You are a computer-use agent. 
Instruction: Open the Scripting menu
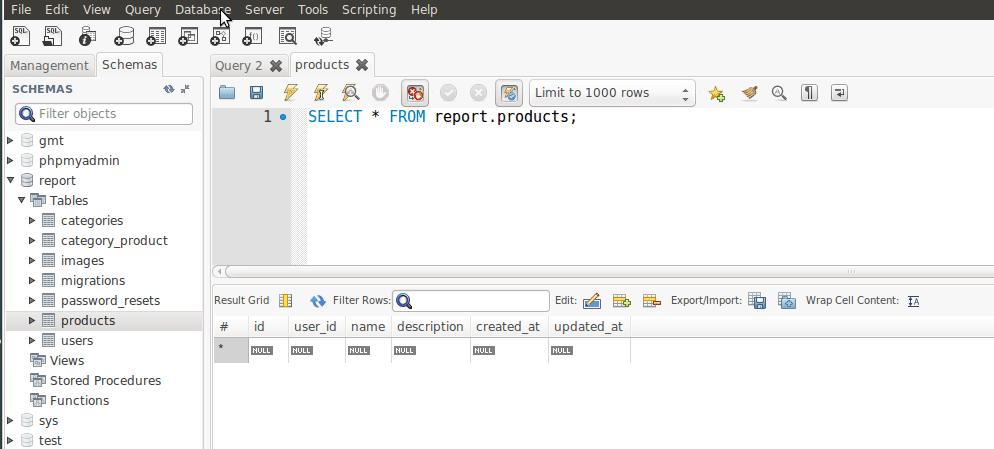pos(369,10)
